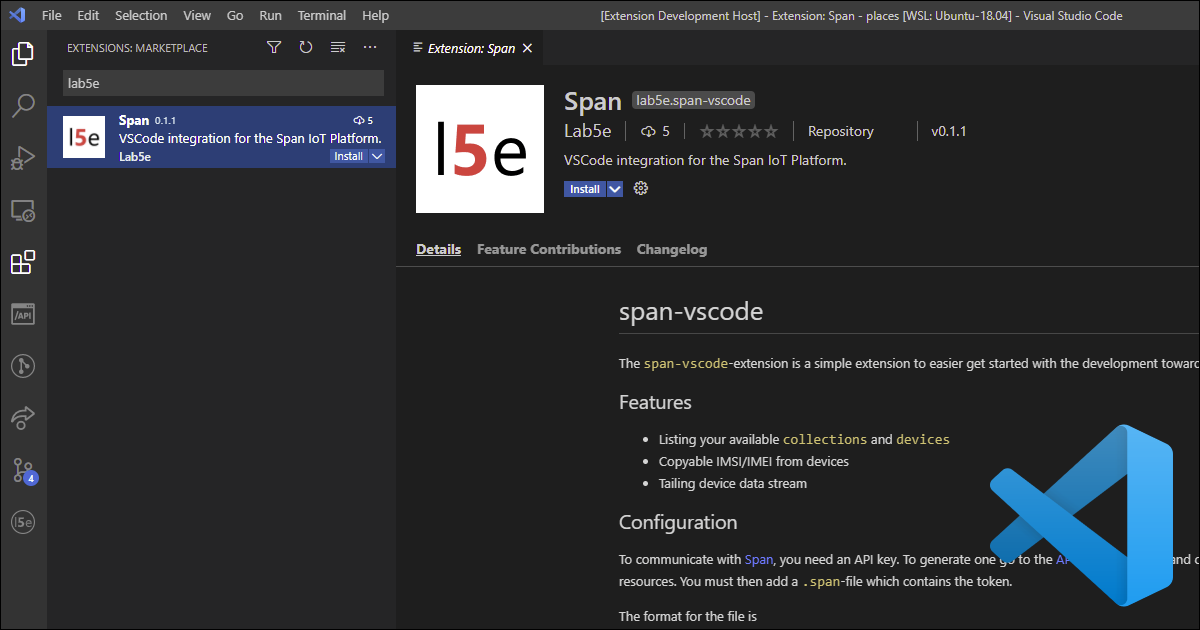Open Source Control with badge 4
Screen dimensions: 1200x630
[23, 470]
